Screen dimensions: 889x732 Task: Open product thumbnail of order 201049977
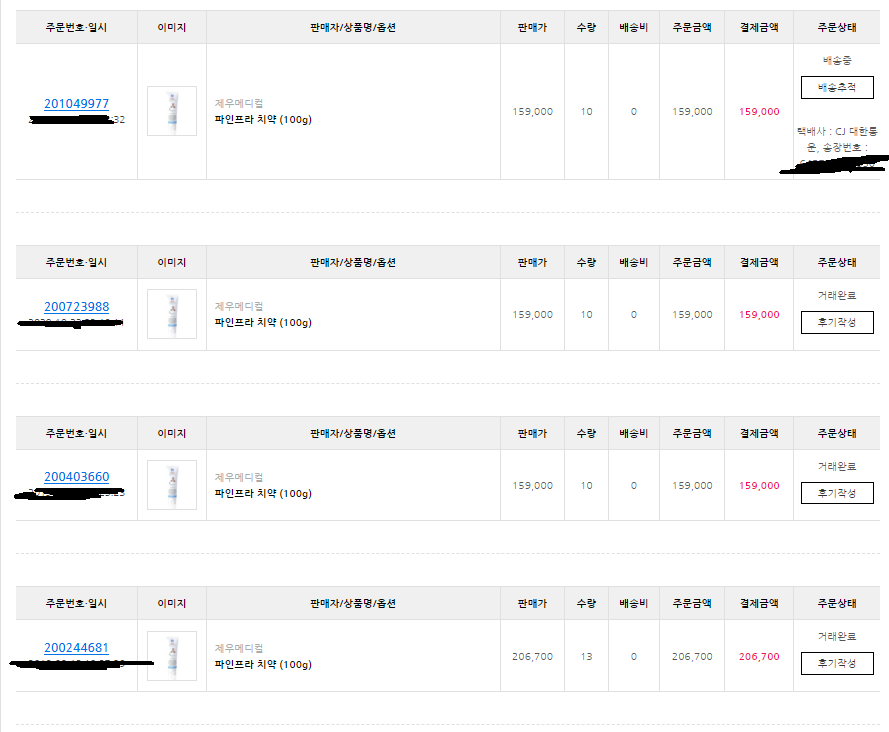click(172, 111)
